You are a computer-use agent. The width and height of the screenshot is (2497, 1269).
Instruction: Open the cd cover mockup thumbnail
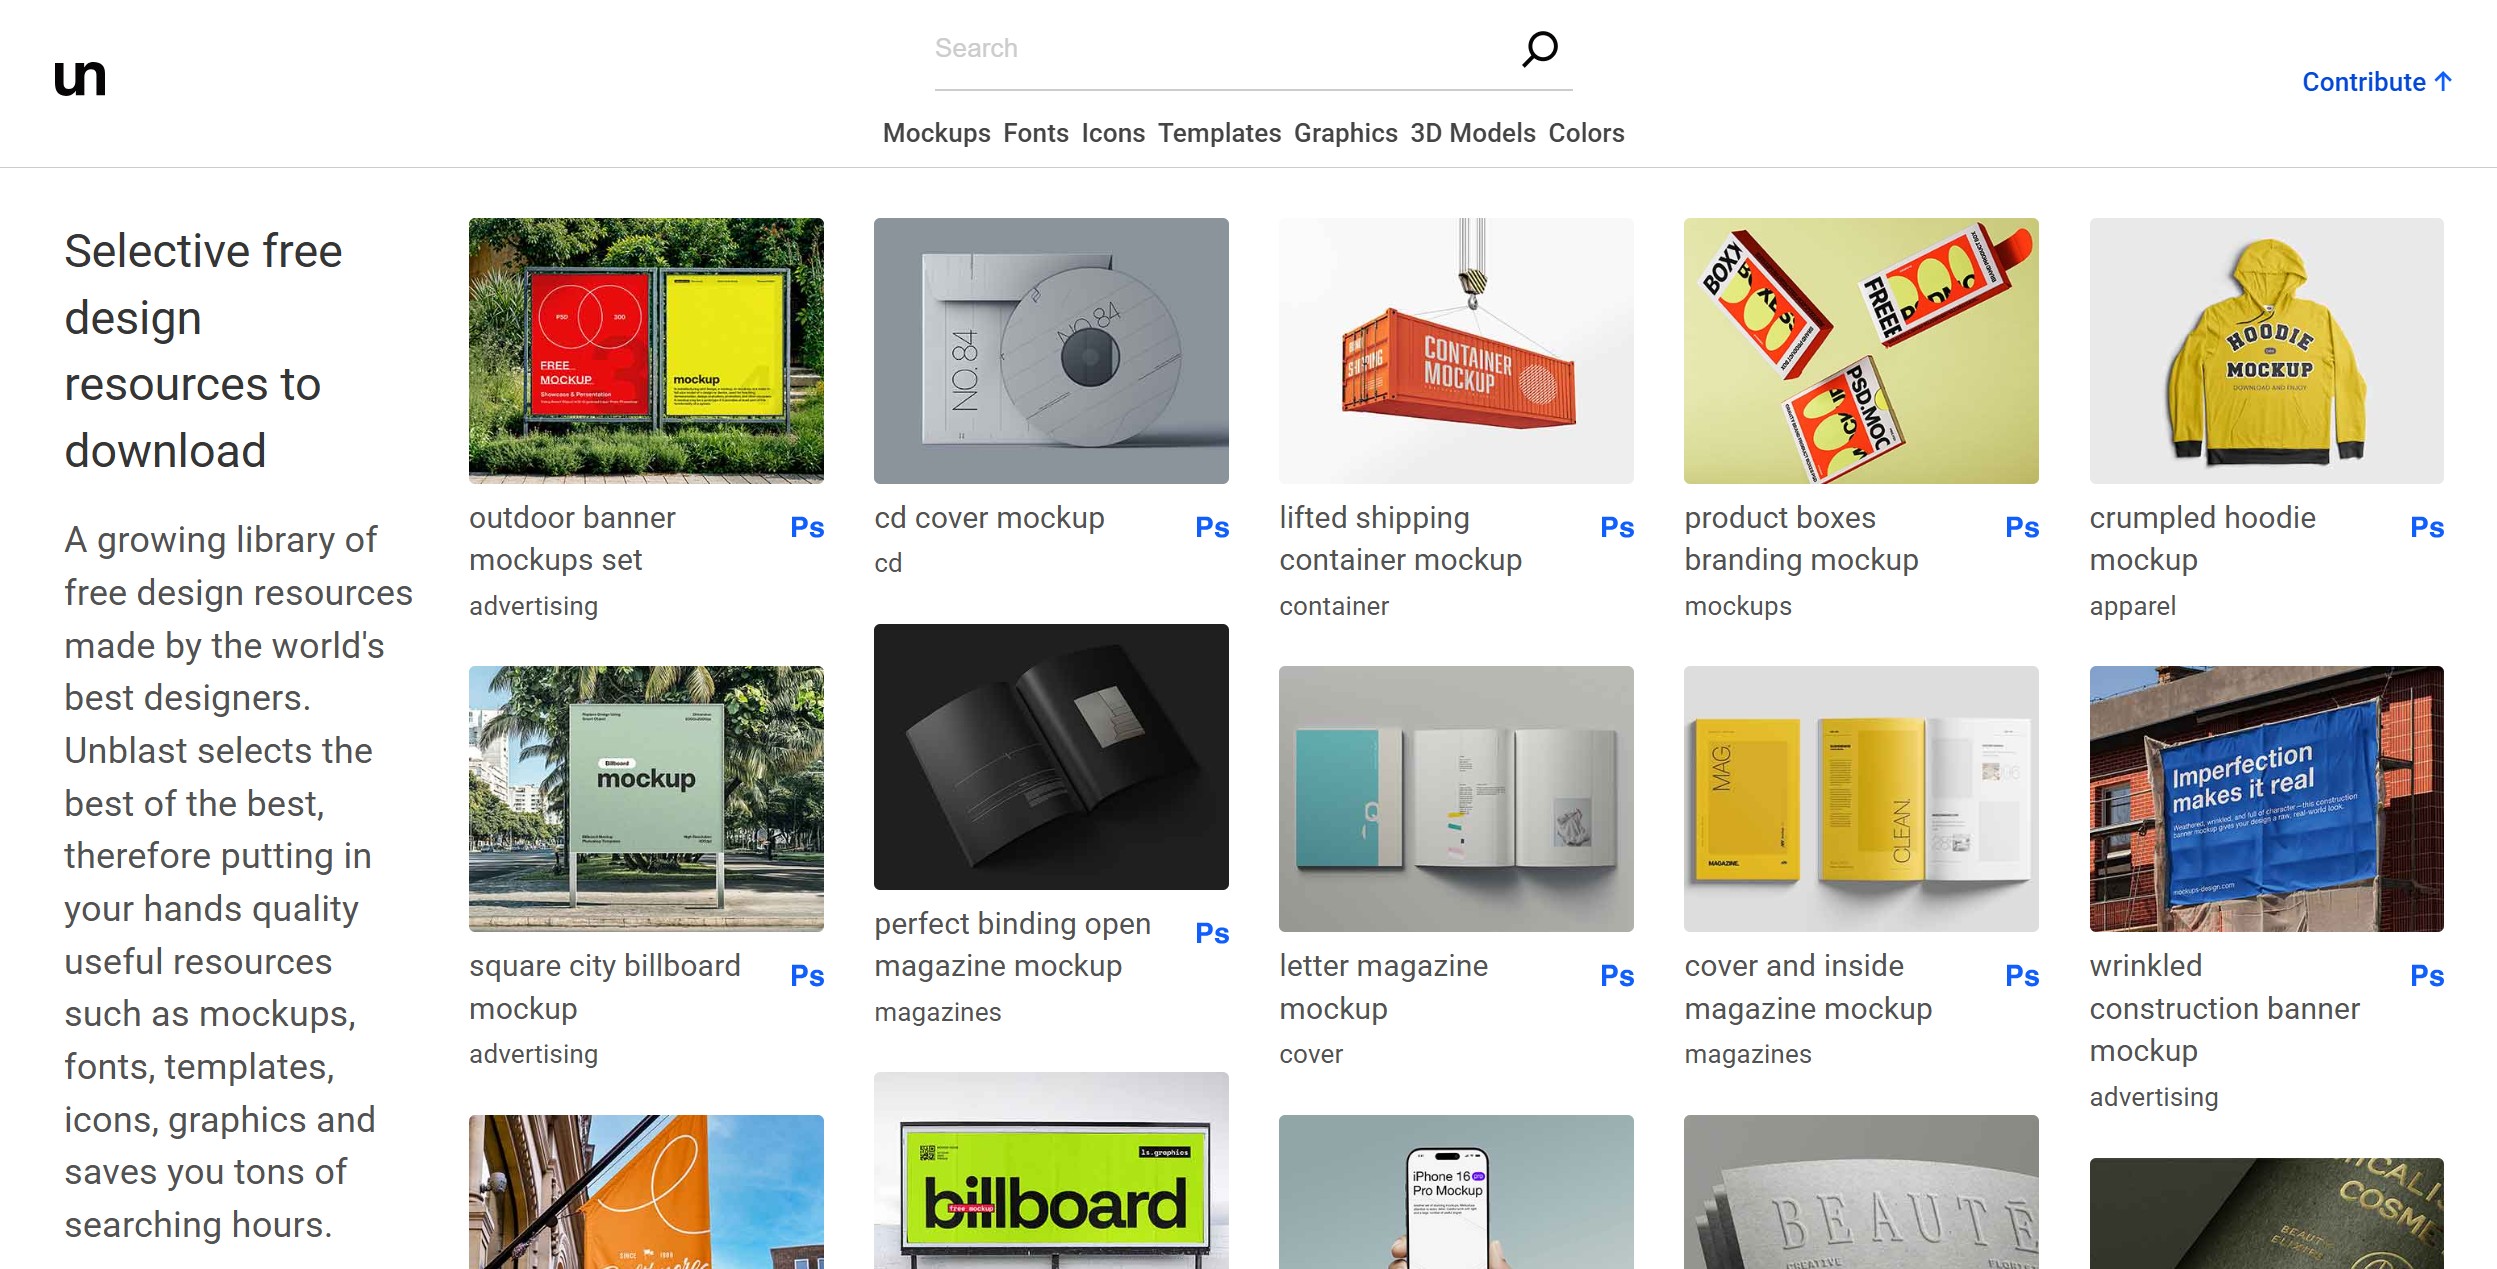coord(1051,351)
